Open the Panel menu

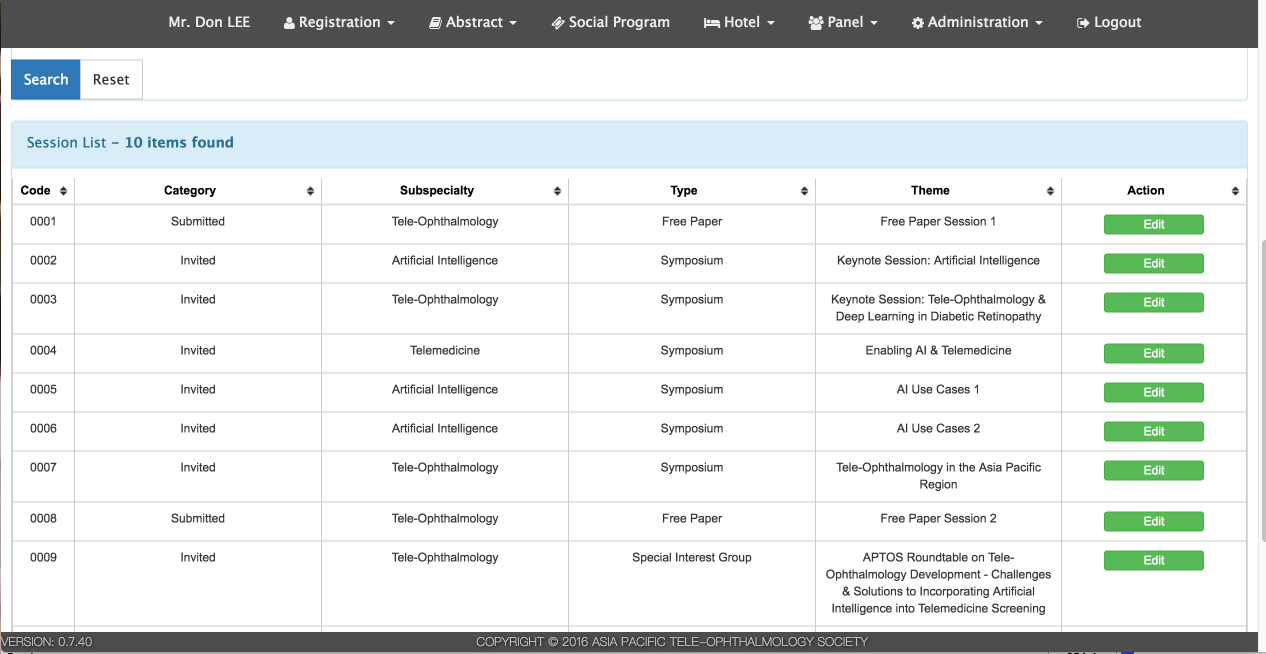coord(843,22)
